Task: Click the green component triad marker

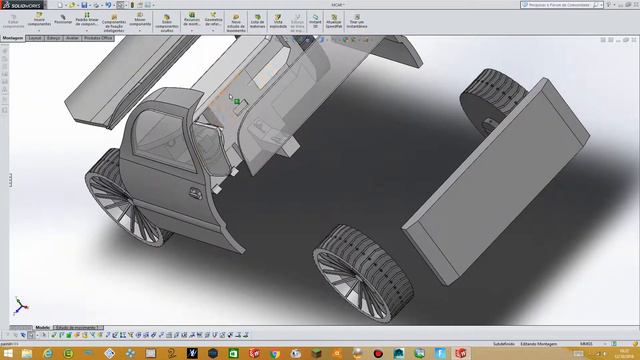Action: 237,101
